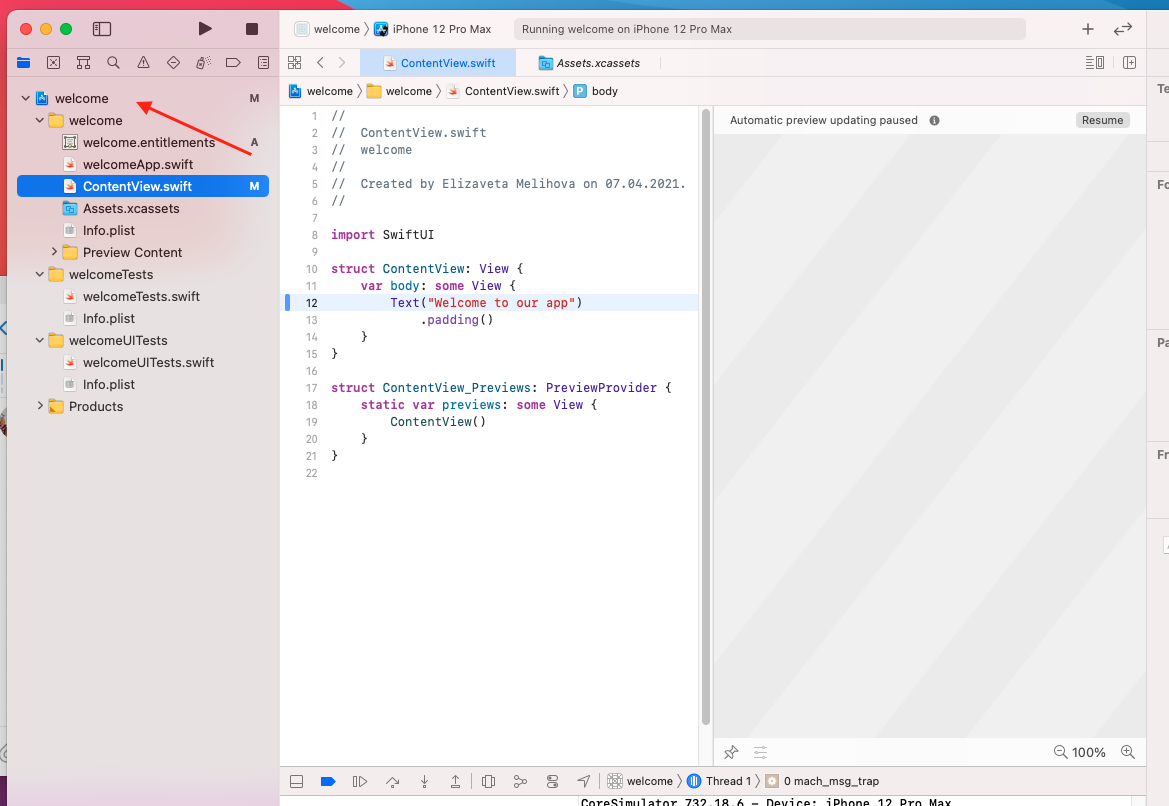Collapse the welcomeTests folder

click(x=40, y=274)
